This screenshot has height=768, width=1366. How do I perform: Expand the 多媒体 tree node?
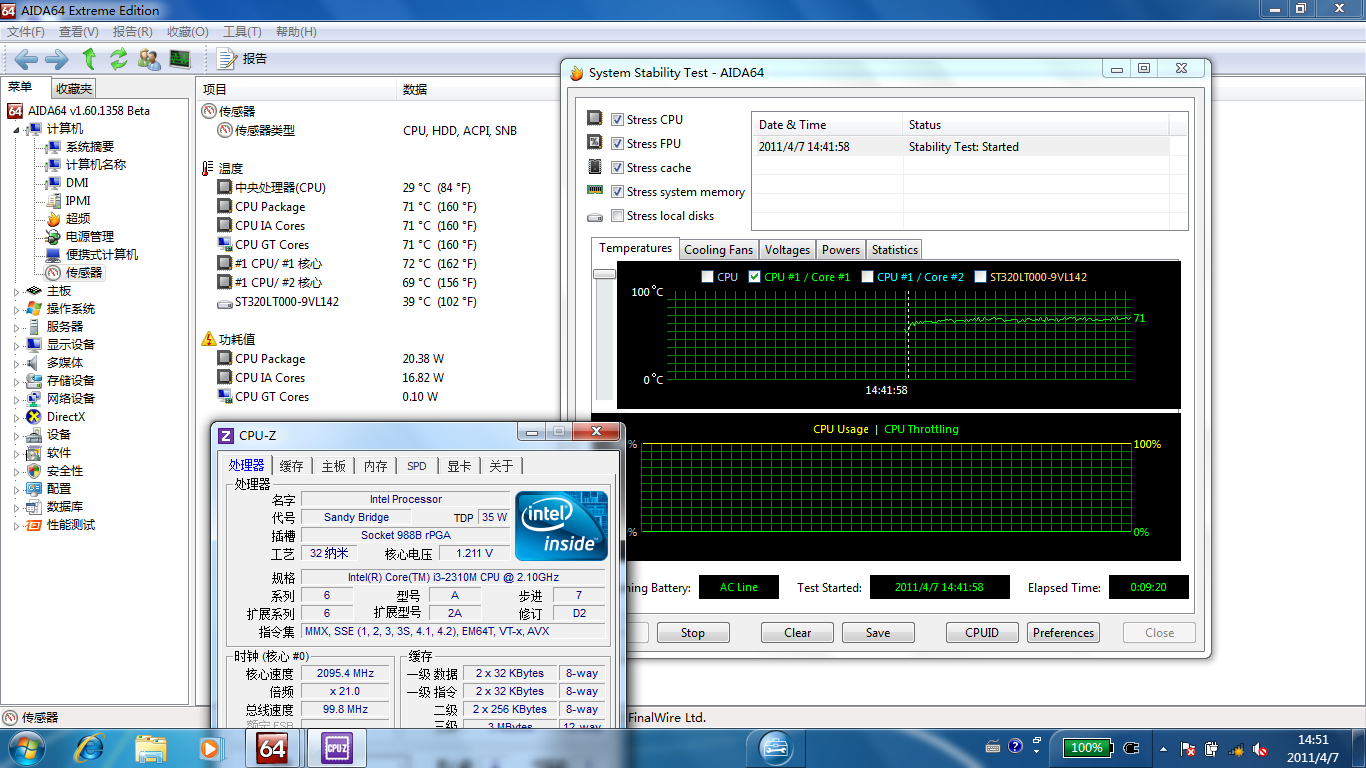point(16,363)
